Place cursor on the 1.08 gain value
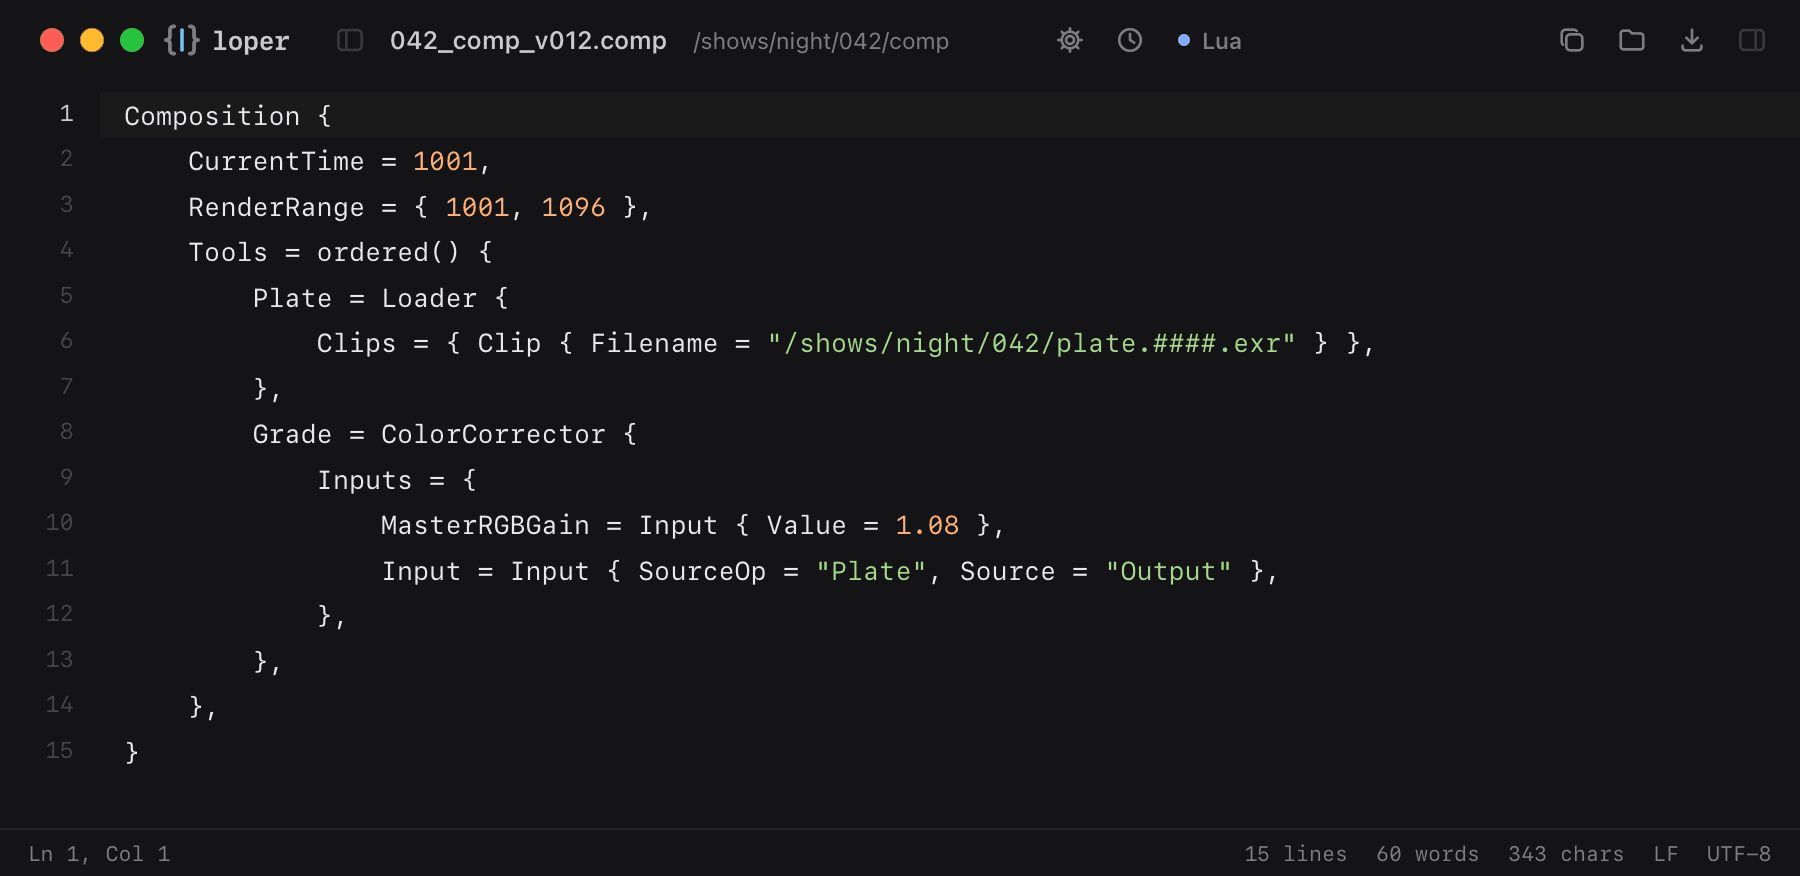The height and width of the screenshot is (876, 1800). pyautogui.click(x=927, y=525)
